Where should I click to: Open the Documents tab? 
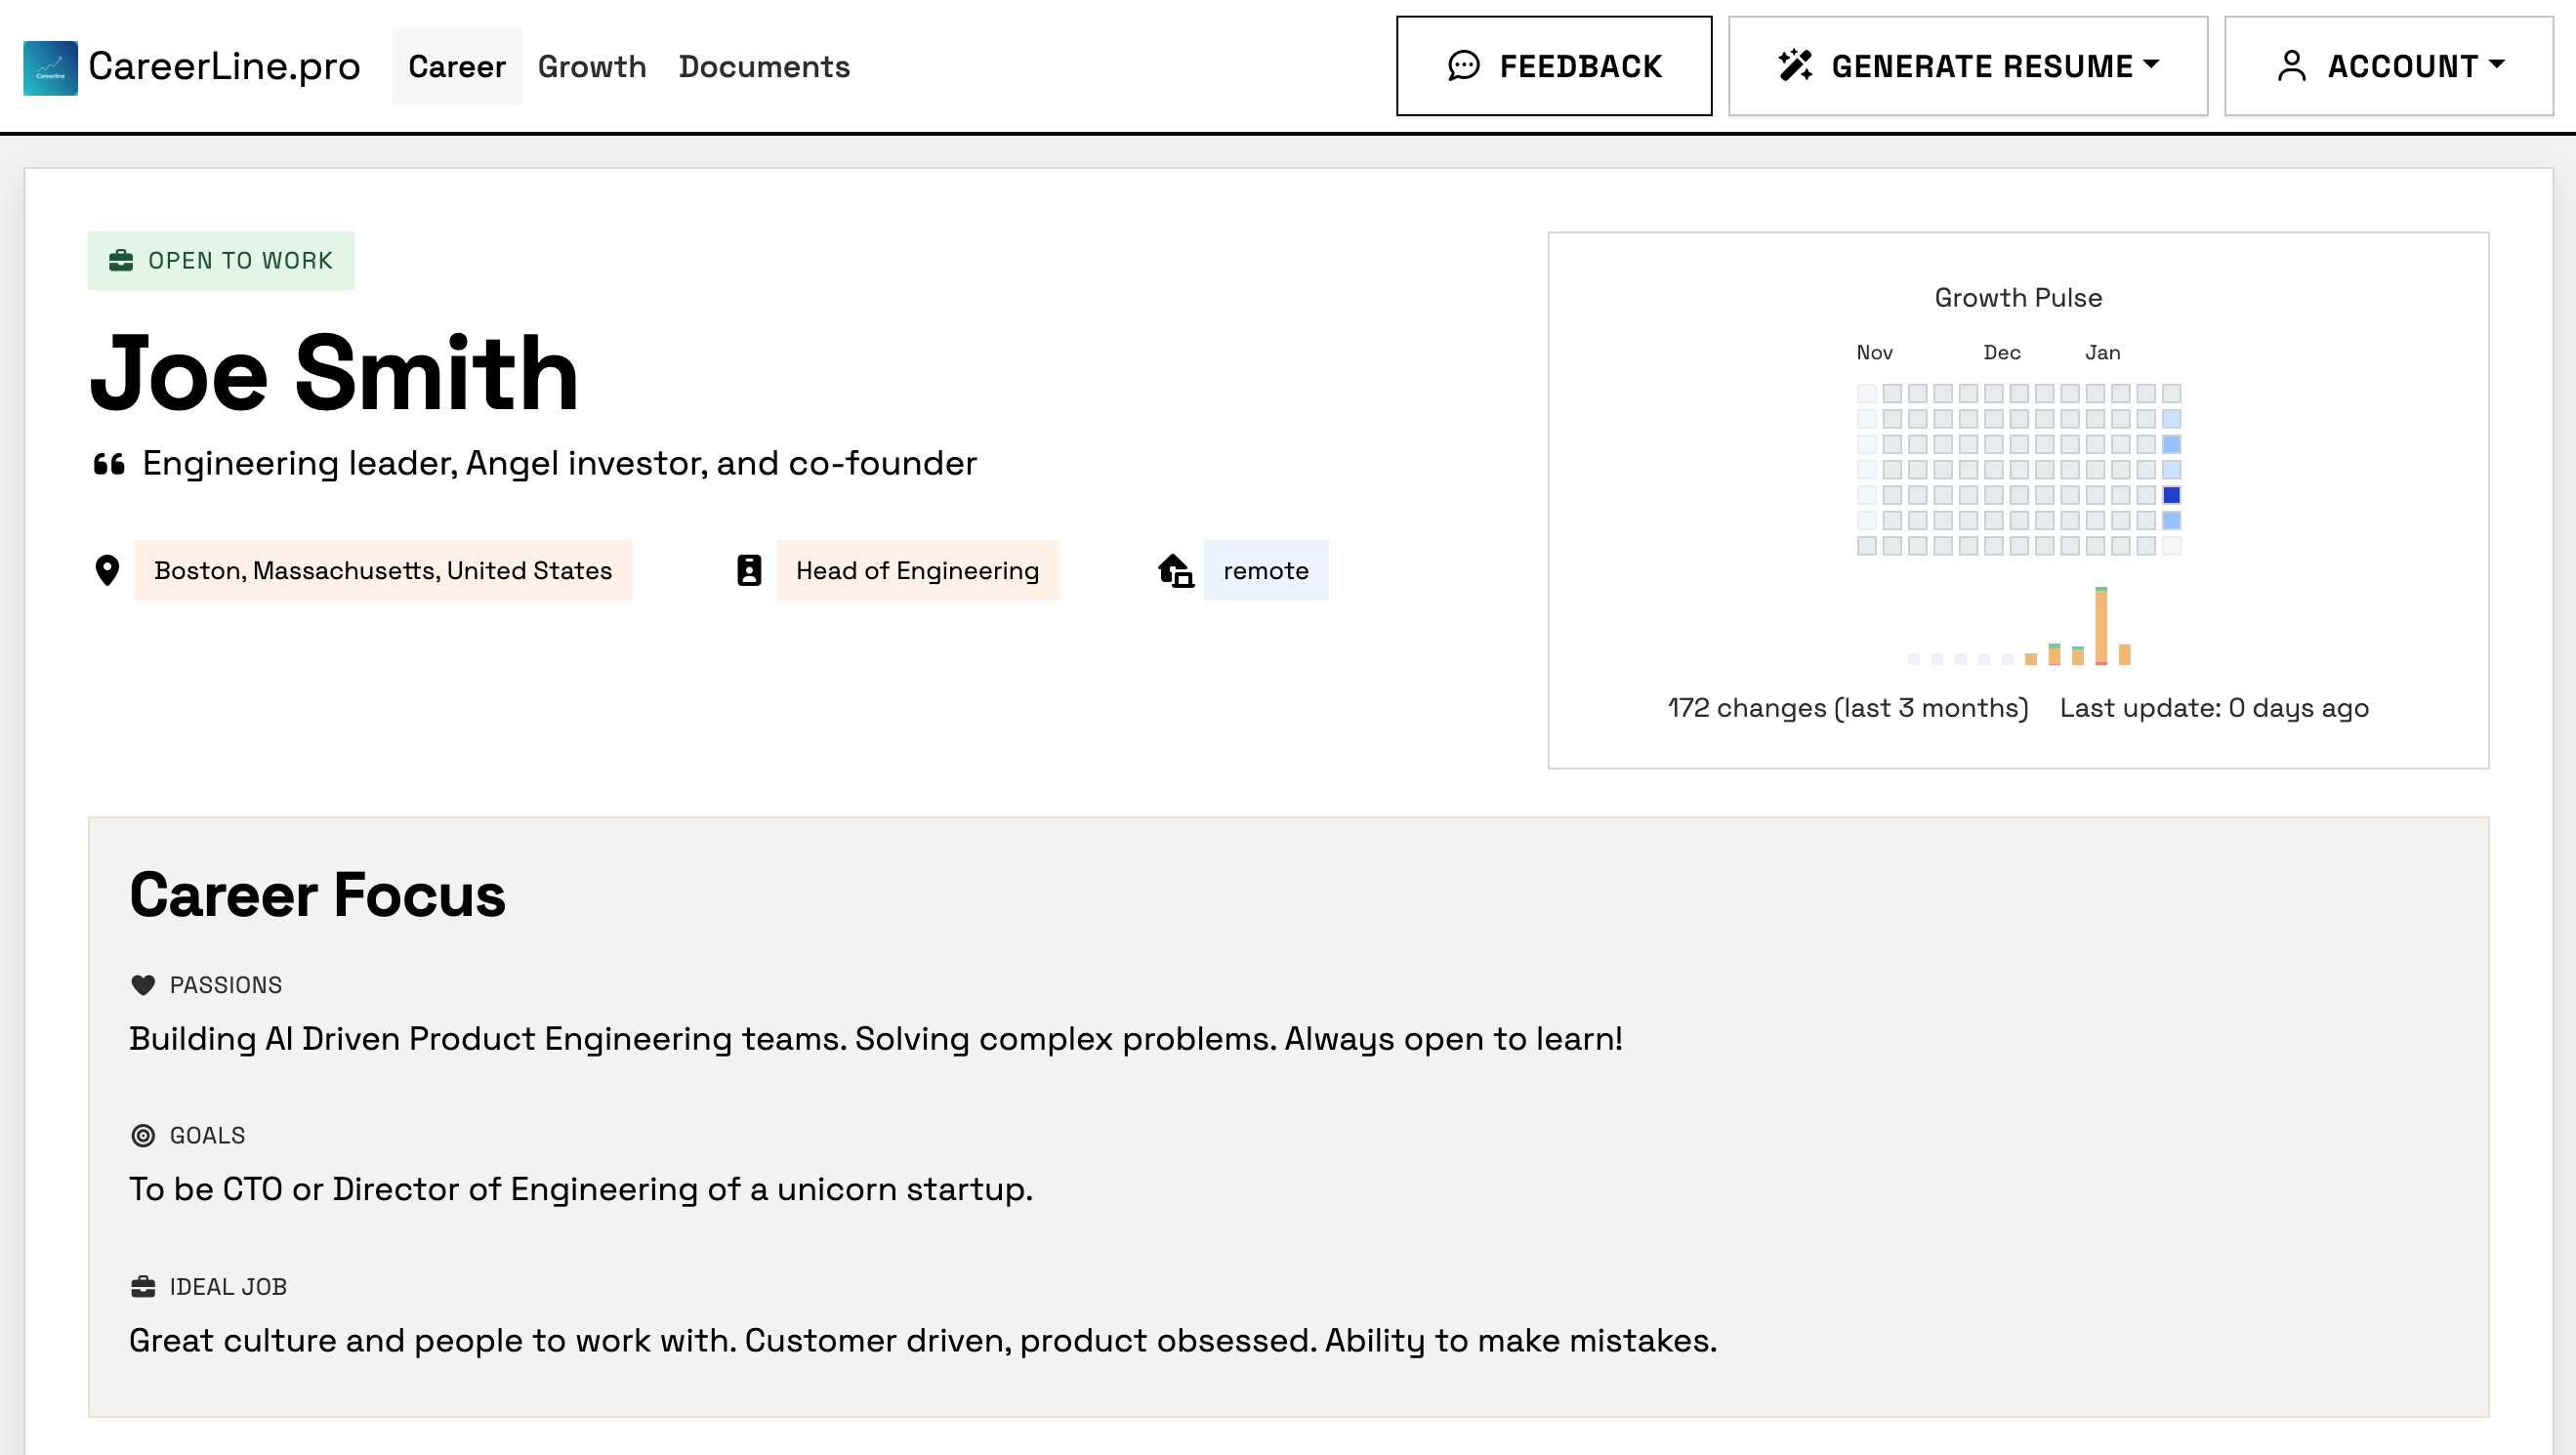coord(764,66)
